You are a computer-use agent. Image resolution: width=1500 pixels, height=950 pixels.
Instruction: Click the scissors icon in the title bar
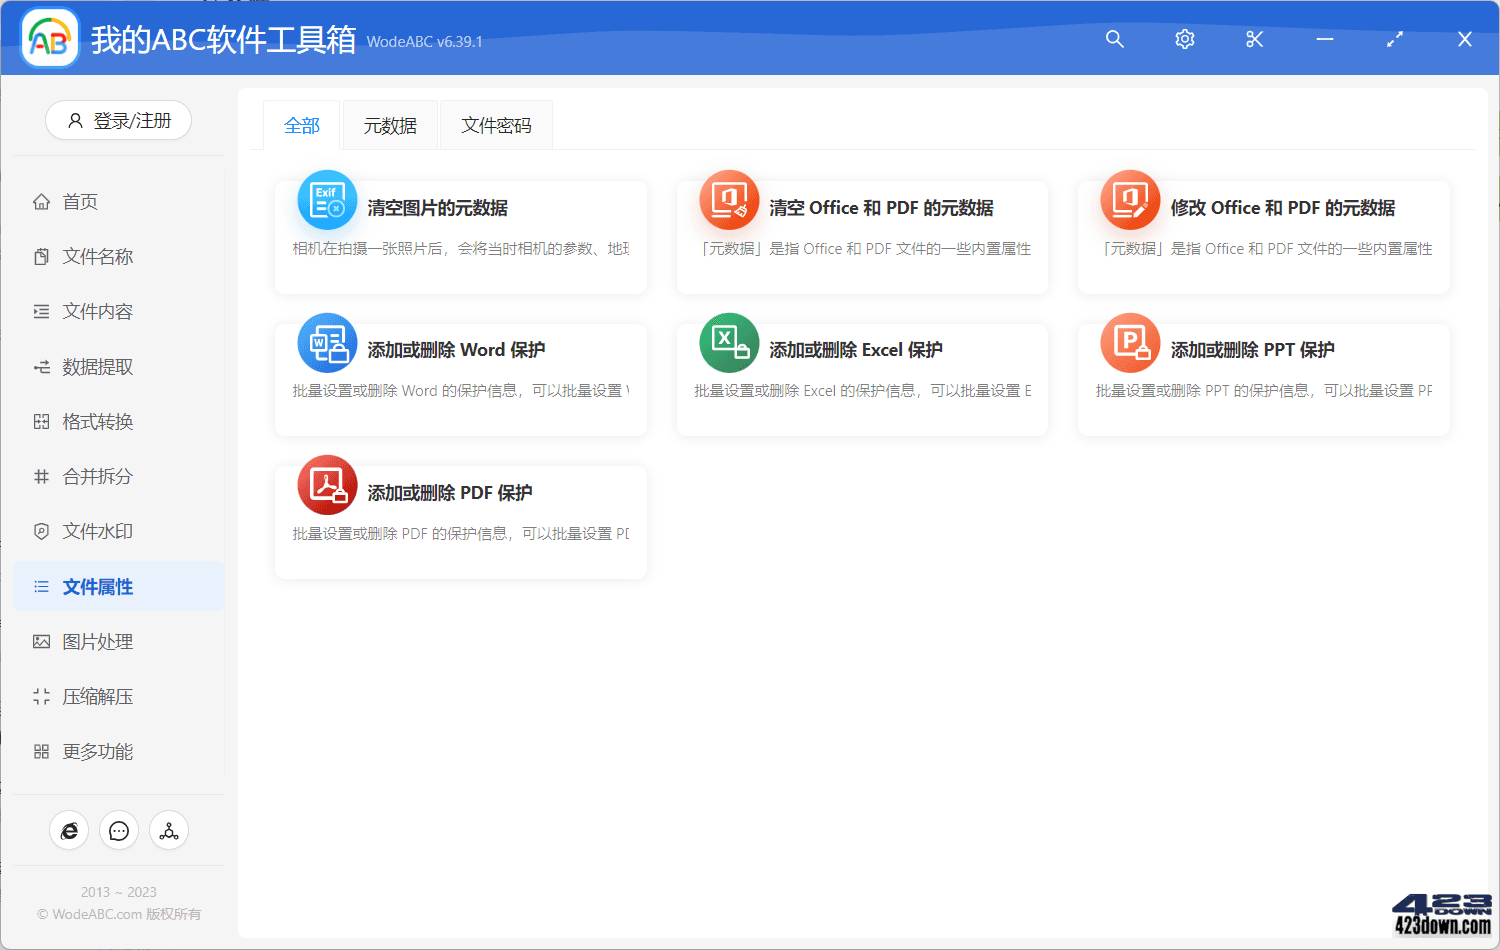point(1254,39)
